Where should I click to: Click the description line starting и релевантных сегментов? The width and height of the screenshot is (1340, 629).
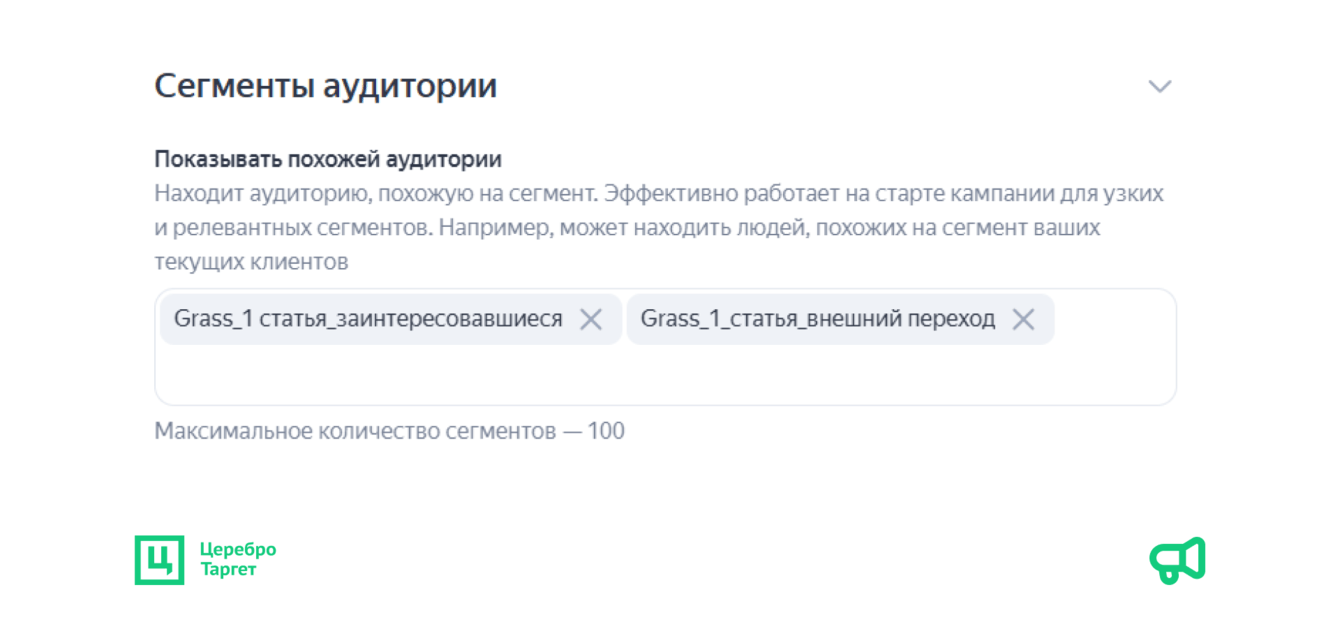click(x=627, y=227)
